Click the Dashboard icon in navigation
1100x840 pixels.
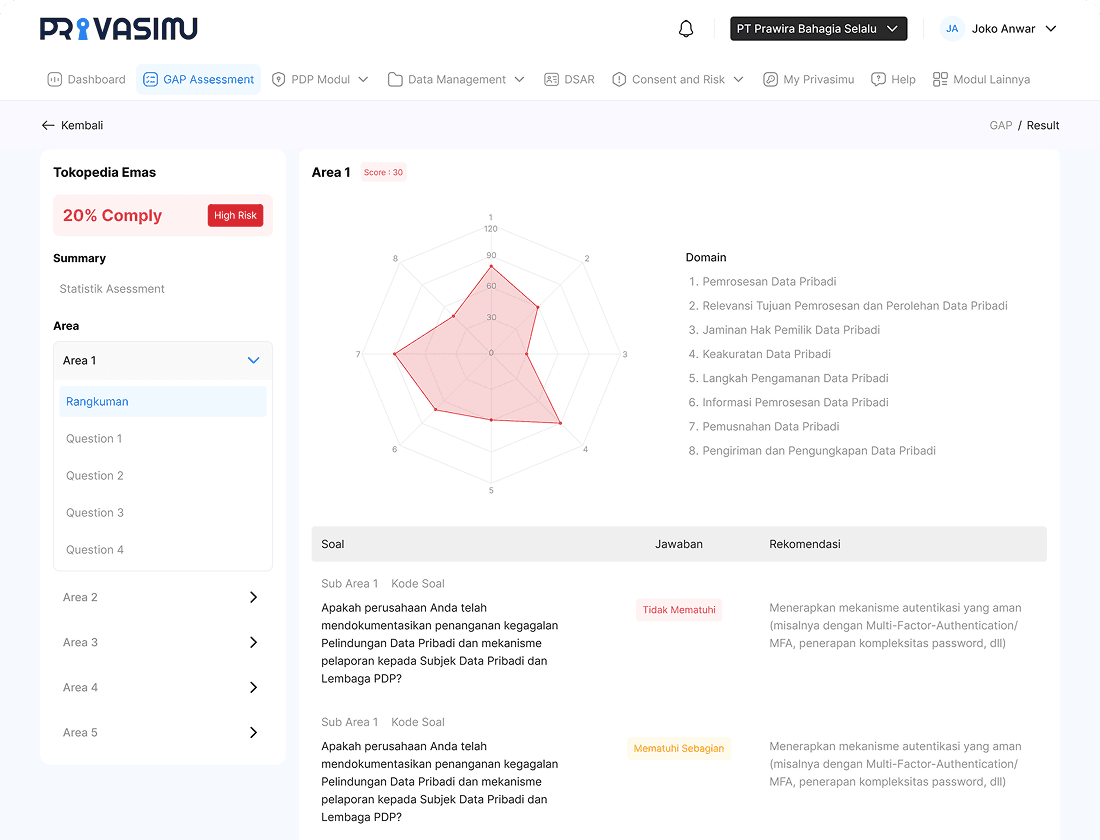(x=55, y=80)
